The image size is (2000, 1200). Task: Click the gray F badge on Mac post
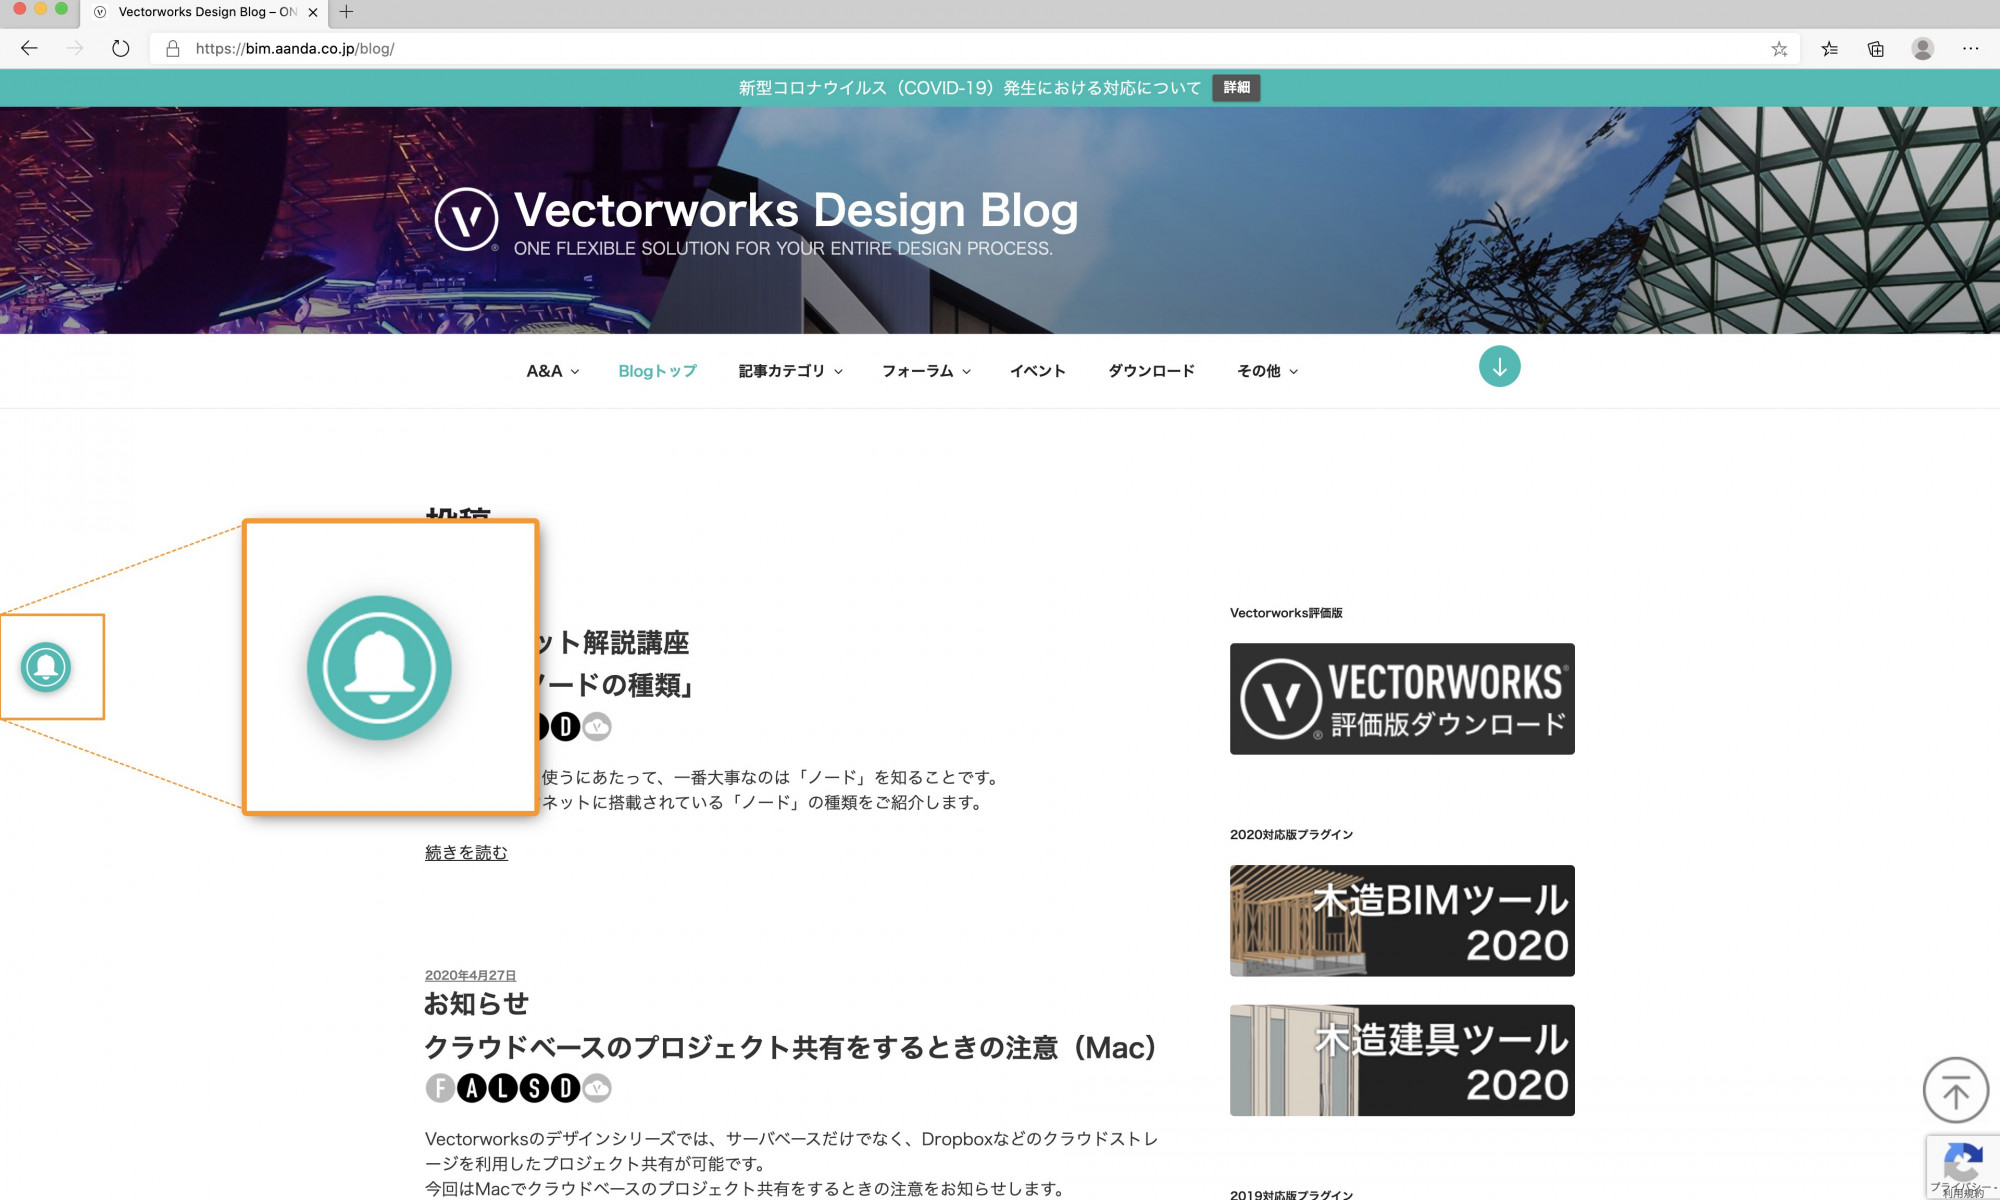440,1088
